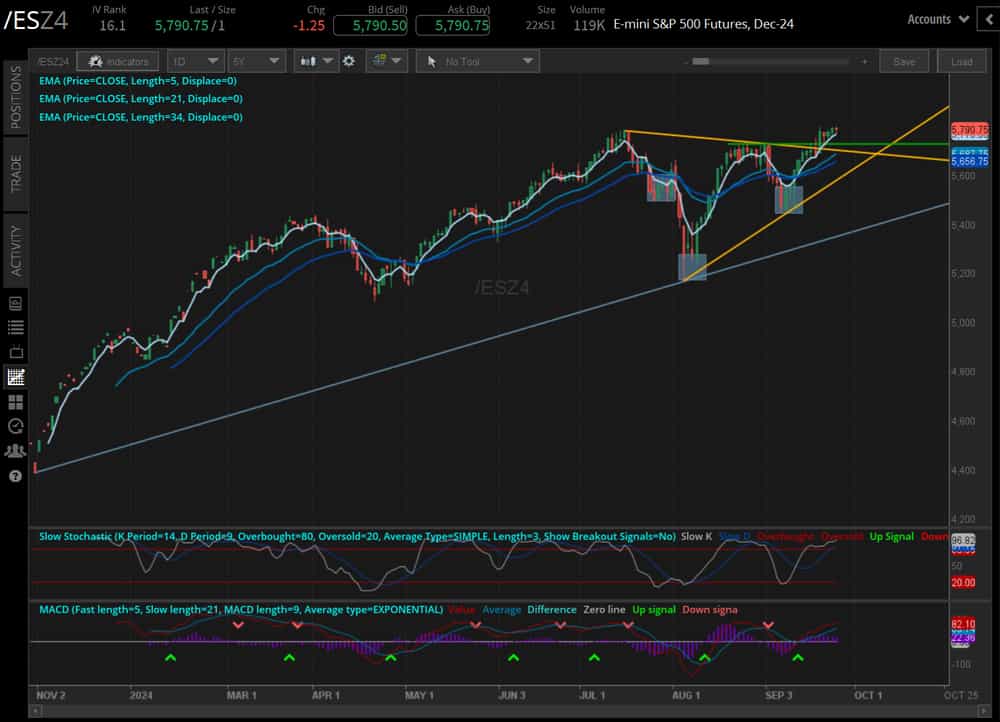This screenshot has height=722, width=1000.
Task: Click the Save button
Action: tap(904, 61)
